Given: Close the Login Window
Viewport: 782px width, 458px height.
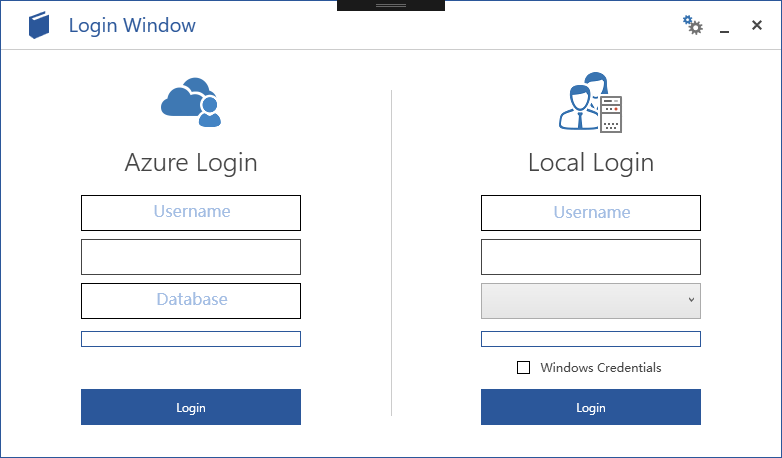Looking at the screenshot, I should click(x=757, y=25).
